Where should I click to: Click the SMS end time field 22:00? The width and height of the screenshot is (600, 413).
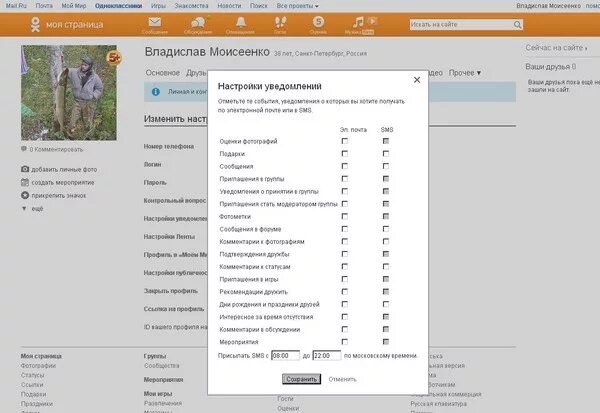click(326, 356)
